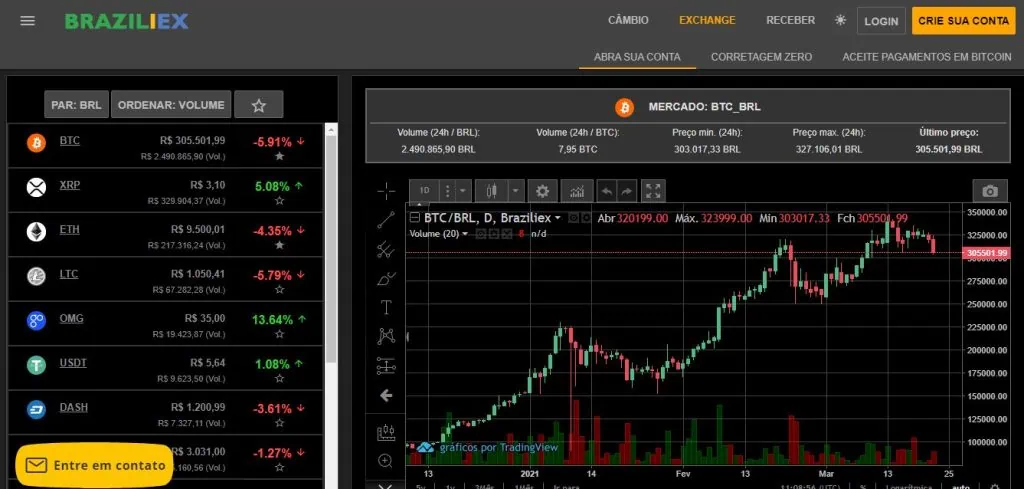This screenshot has height=489, width=1024.
Task: Go to the RECEBER menu
Action: 790,20
